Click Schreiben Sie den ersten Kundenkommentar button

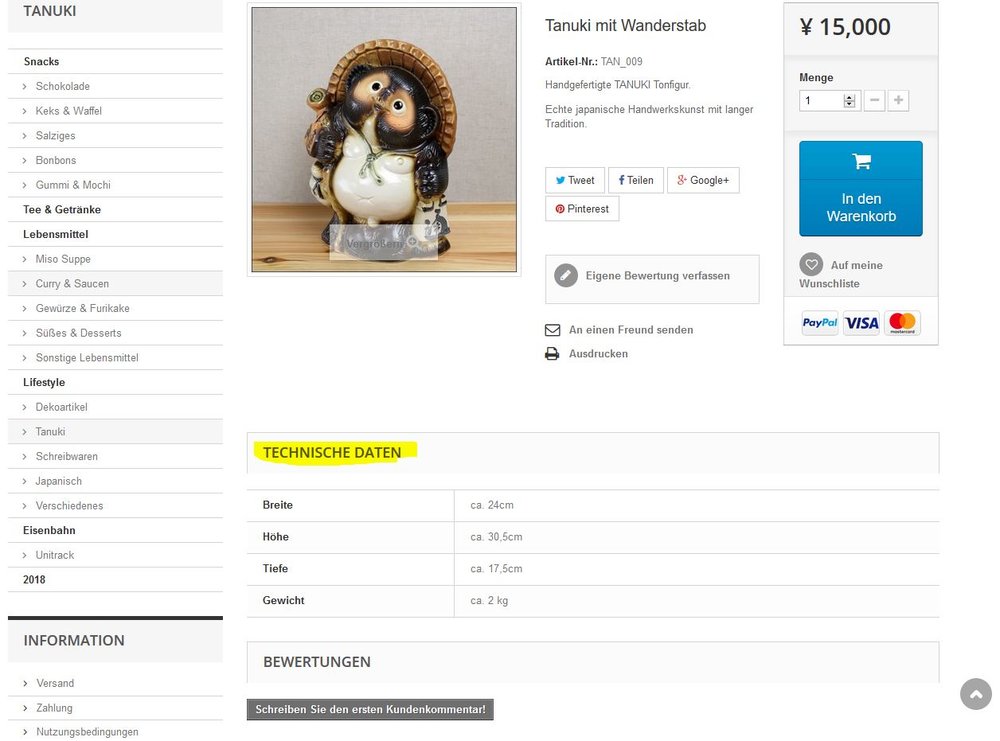coord(370,709)
